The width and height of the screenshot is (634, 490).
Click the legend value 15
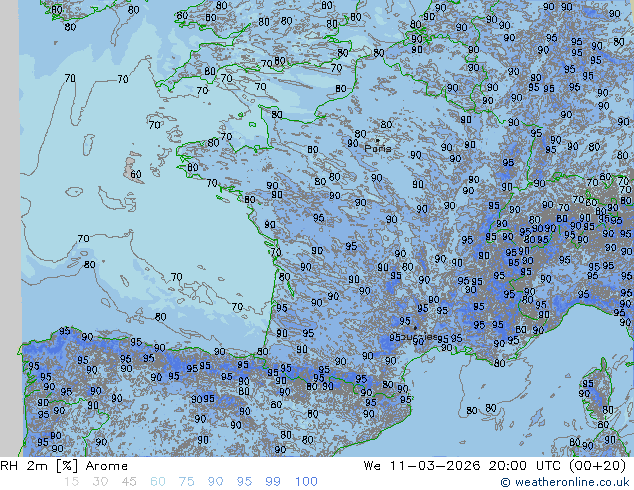(x=71, y=482)
